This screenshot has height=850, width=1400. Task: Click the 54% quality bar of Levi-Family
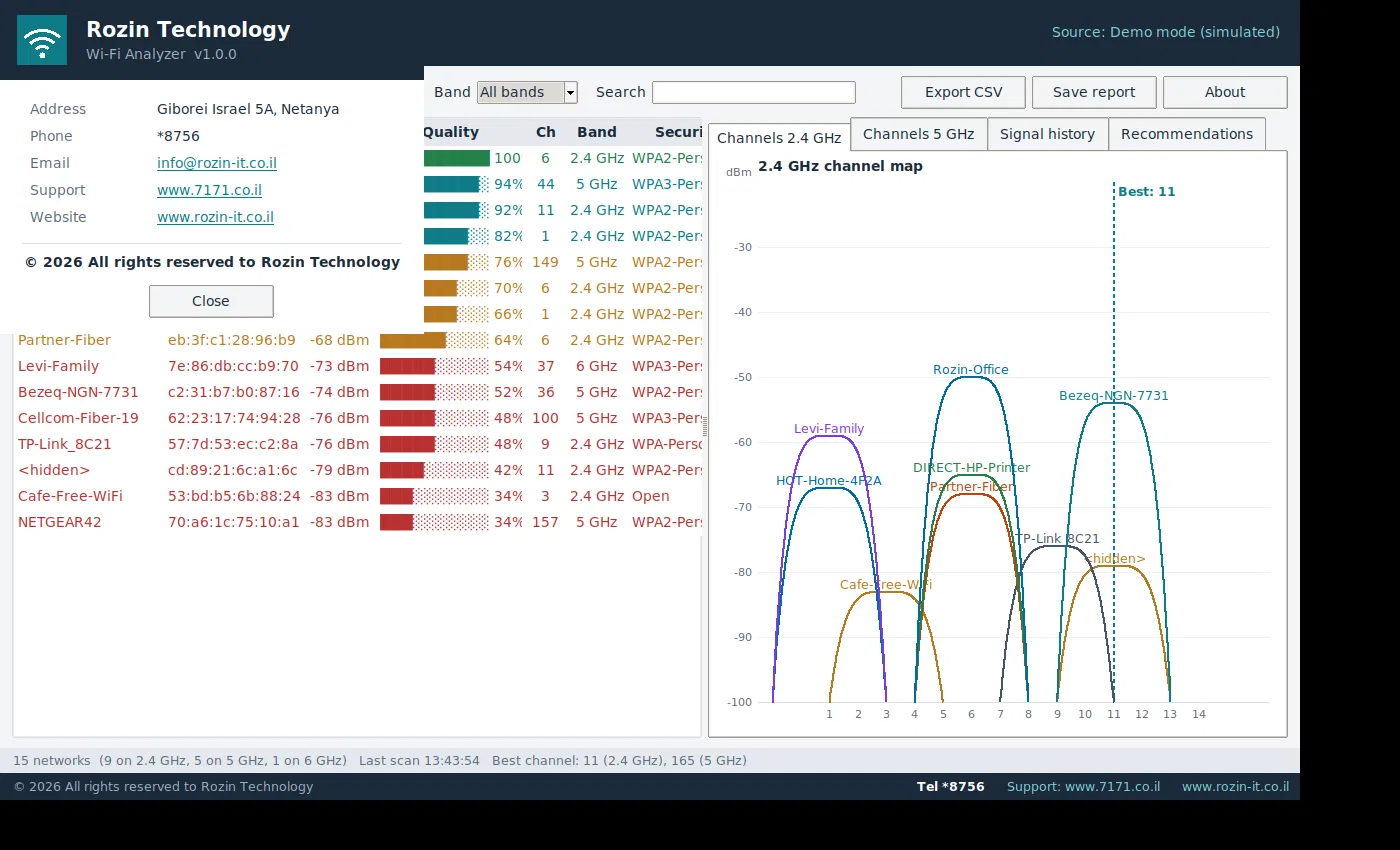(x=434, y=366)
